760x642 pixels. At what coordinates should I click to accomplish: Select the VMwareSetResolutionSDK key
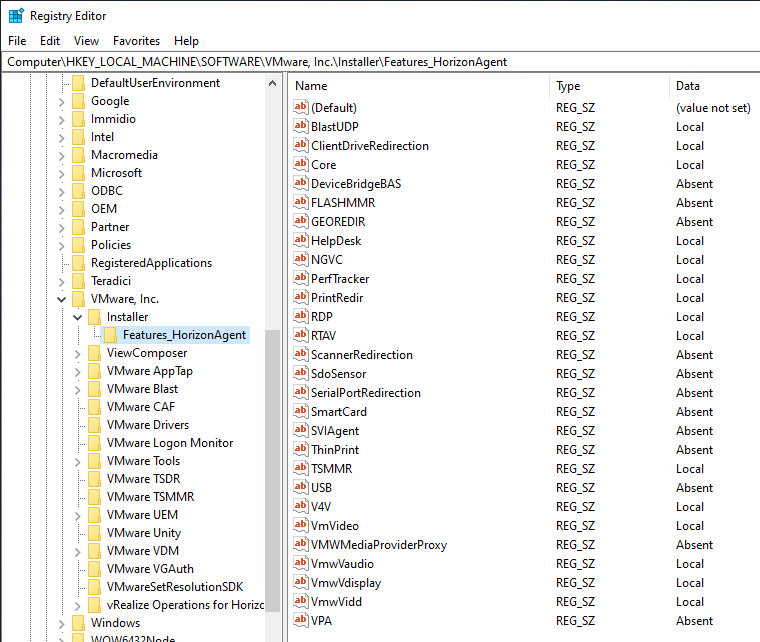click(x=175, y=587)
